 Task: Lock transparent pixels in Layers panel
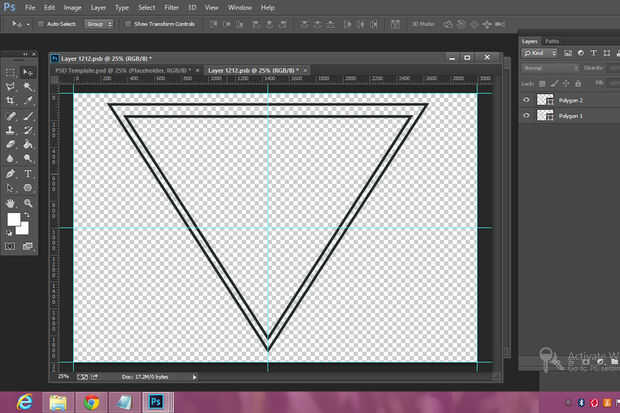(x=542, y=83)
